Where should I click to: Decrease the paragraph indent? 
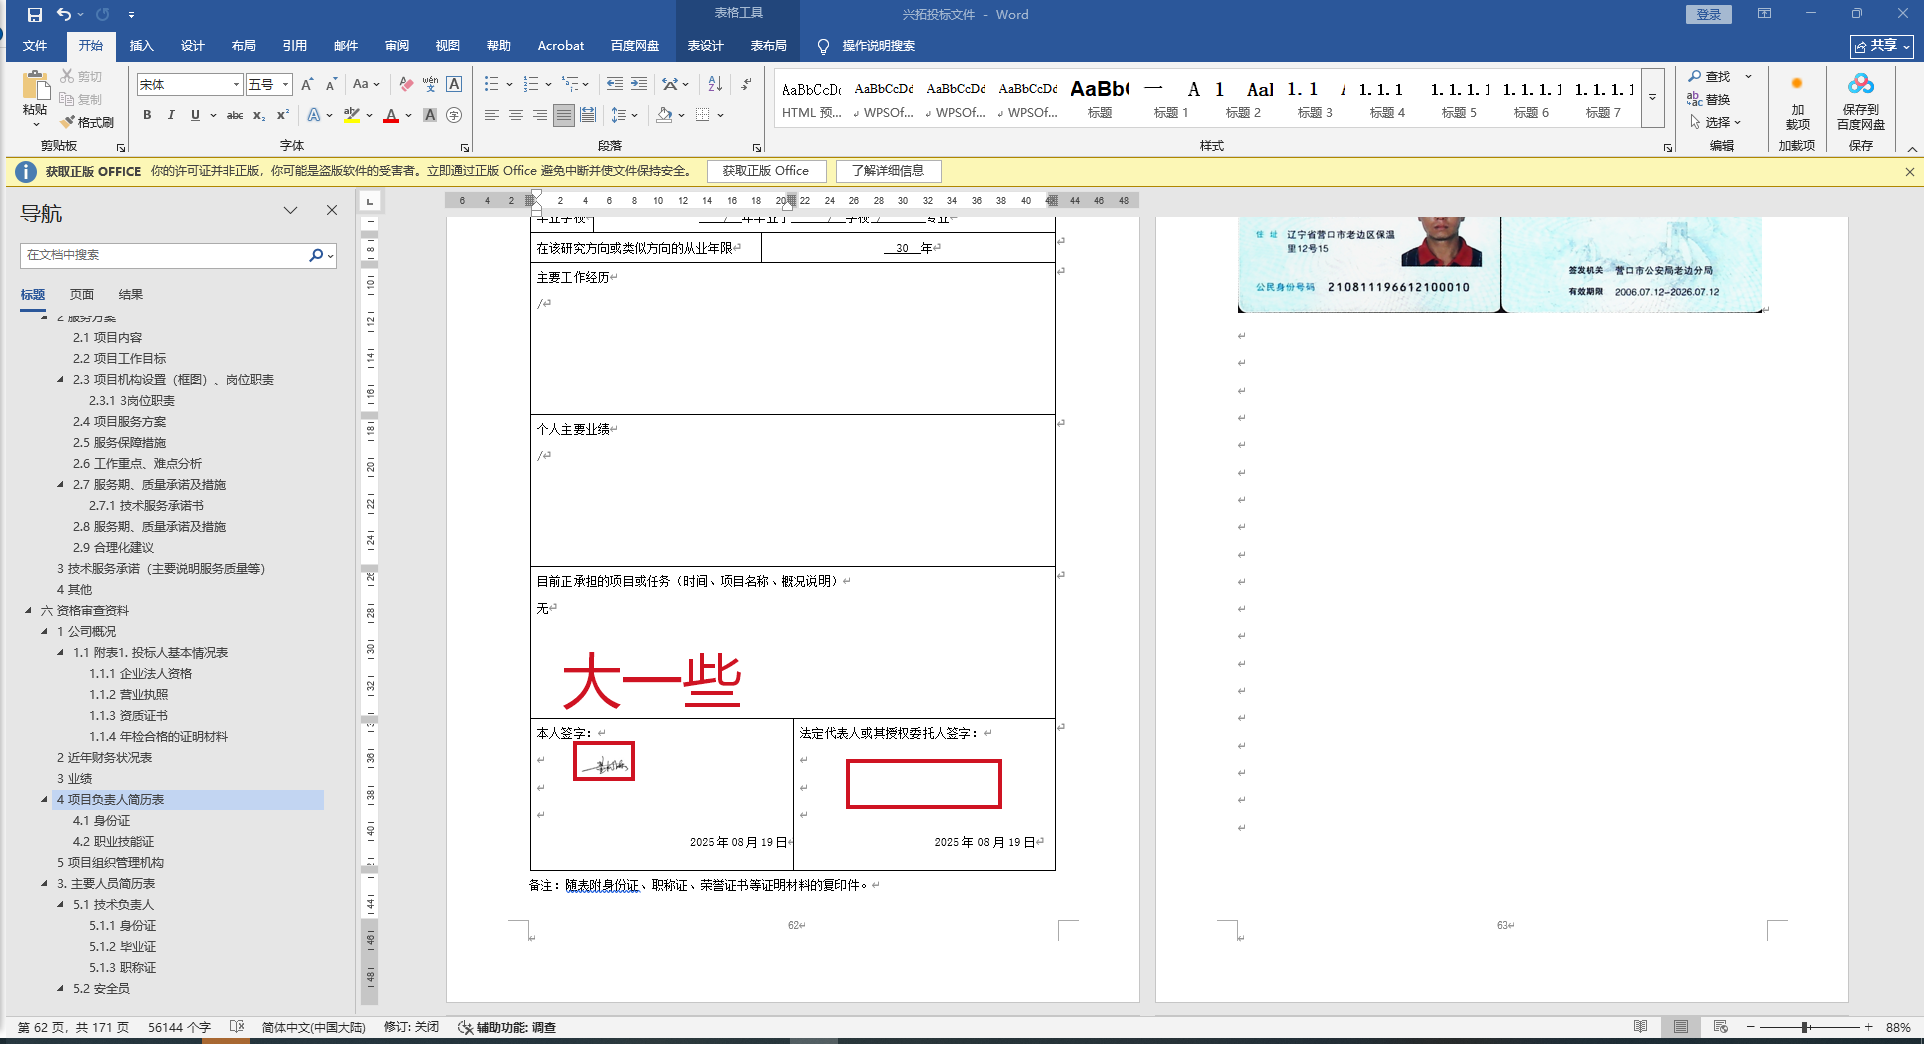614,85
